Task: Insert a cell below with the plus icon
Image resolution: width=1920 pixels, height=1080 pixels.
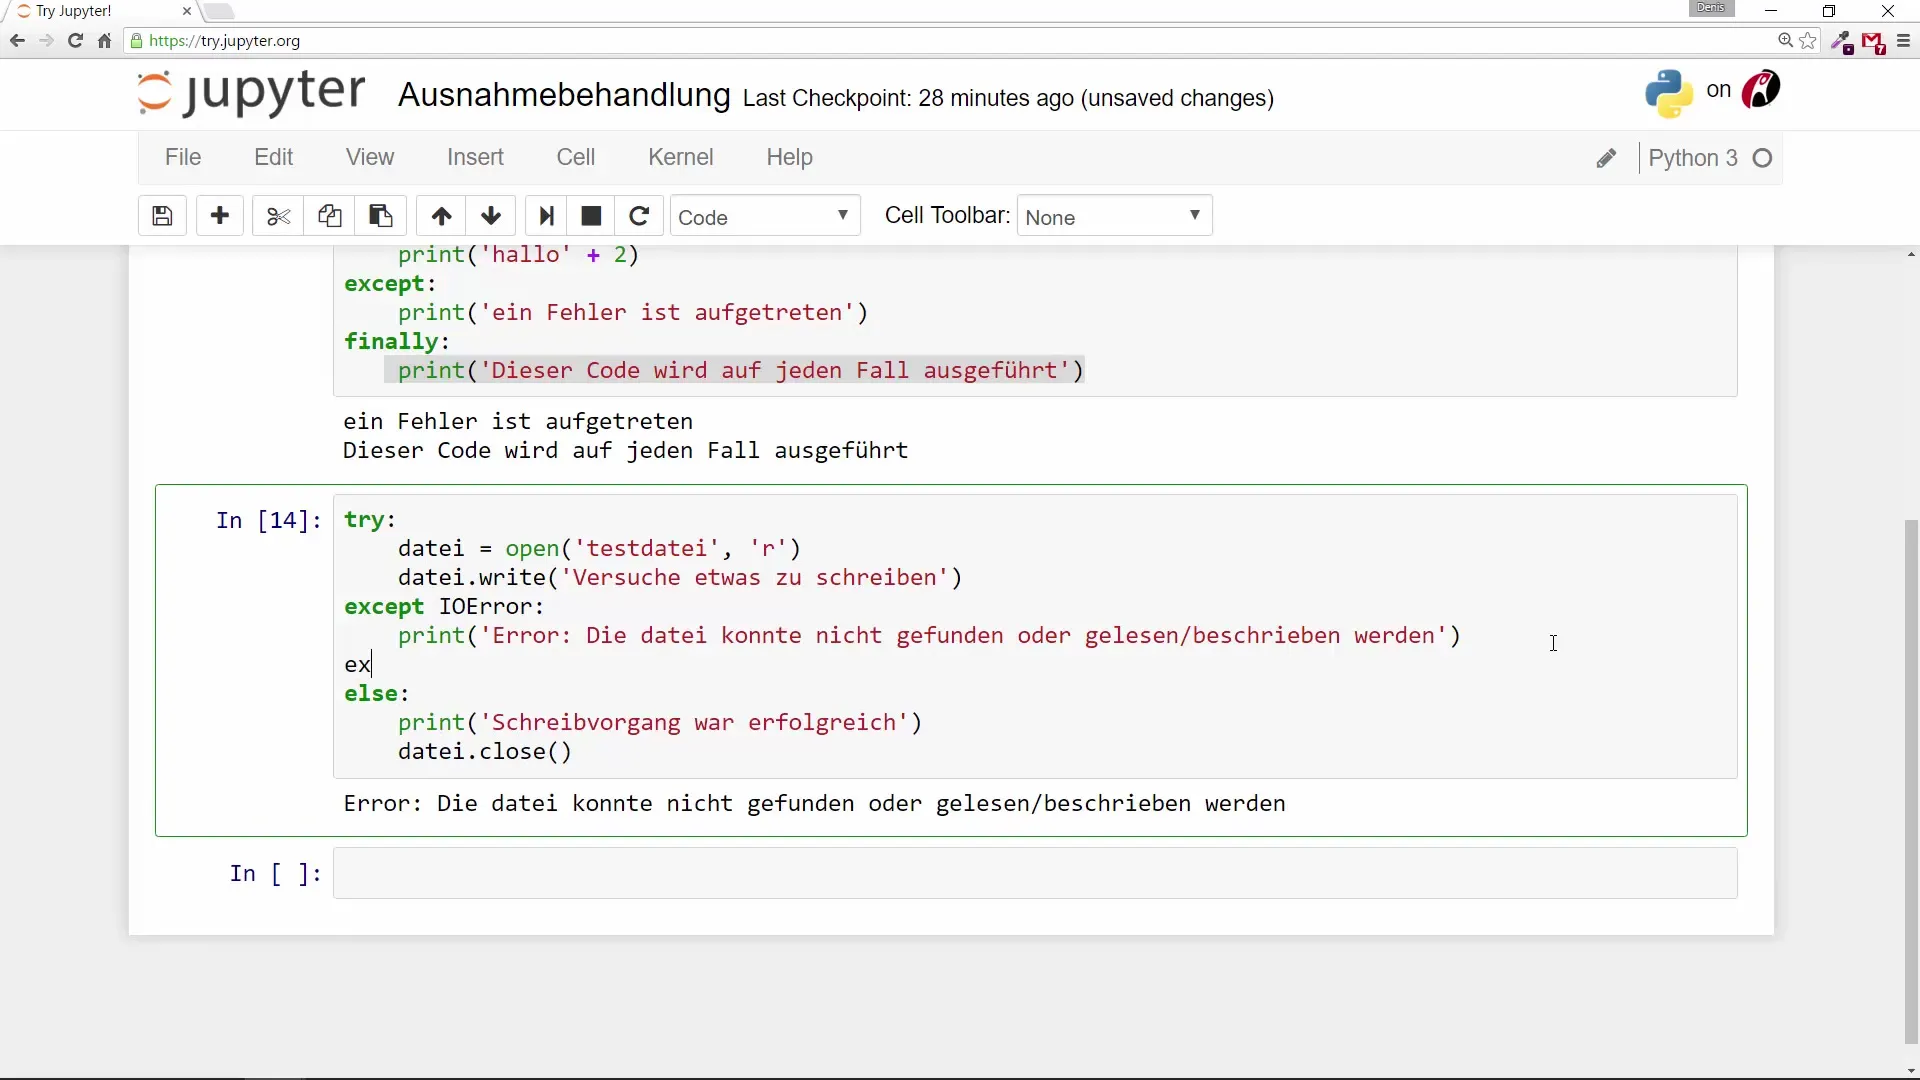Action: (x=220, y=216)
